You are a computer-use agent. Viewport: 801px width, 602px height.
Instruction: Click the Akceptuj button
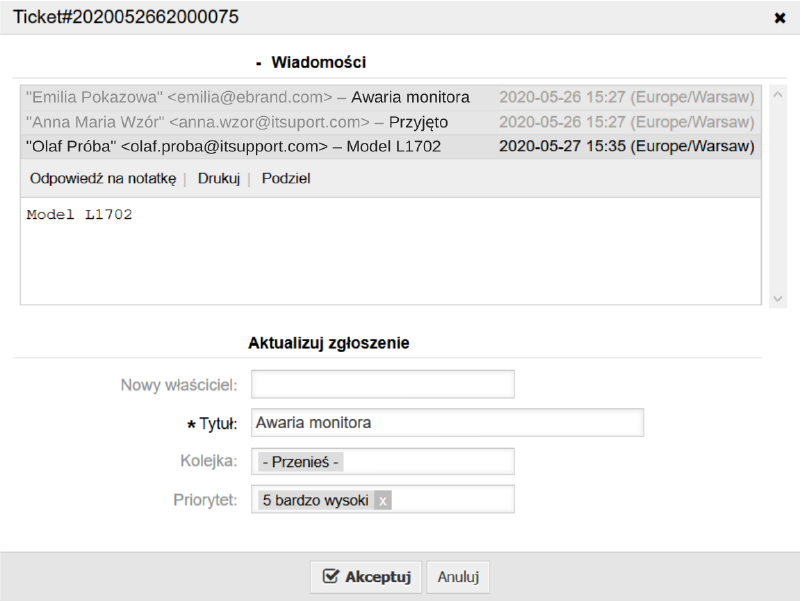[366, 577]
